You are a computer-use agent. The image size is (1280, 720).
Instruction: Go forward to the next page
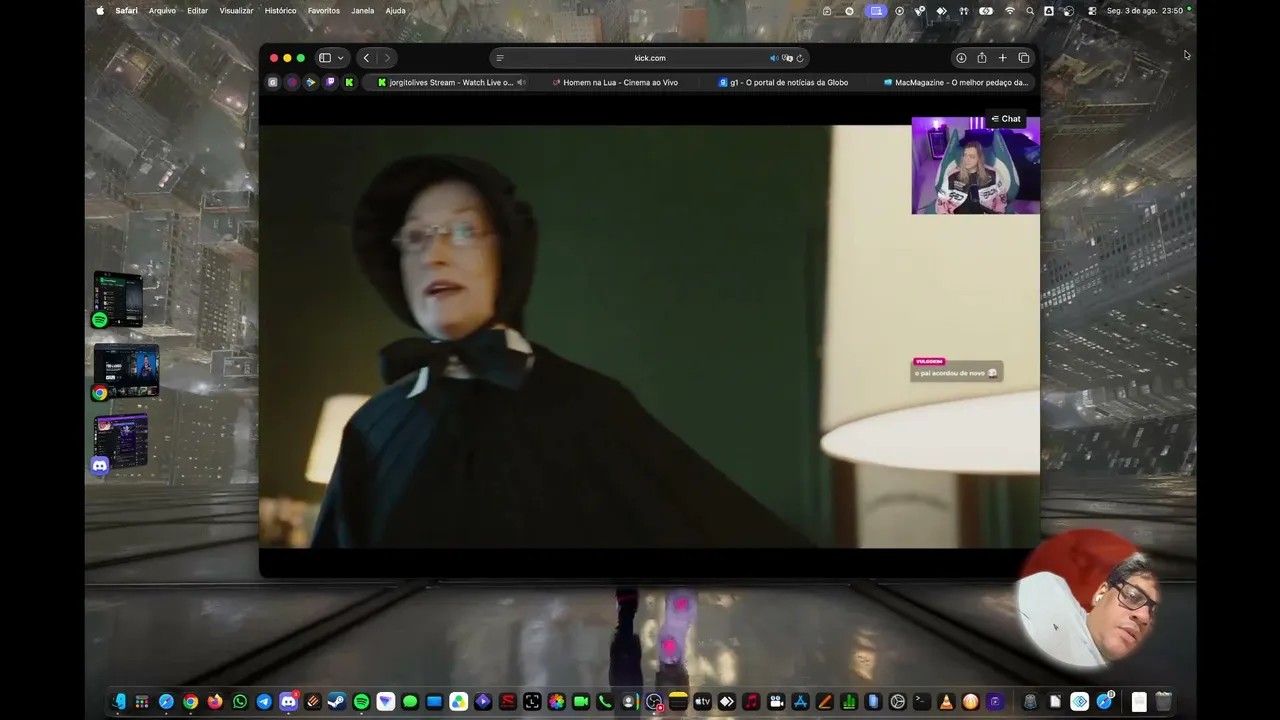[x=387, y=58]
